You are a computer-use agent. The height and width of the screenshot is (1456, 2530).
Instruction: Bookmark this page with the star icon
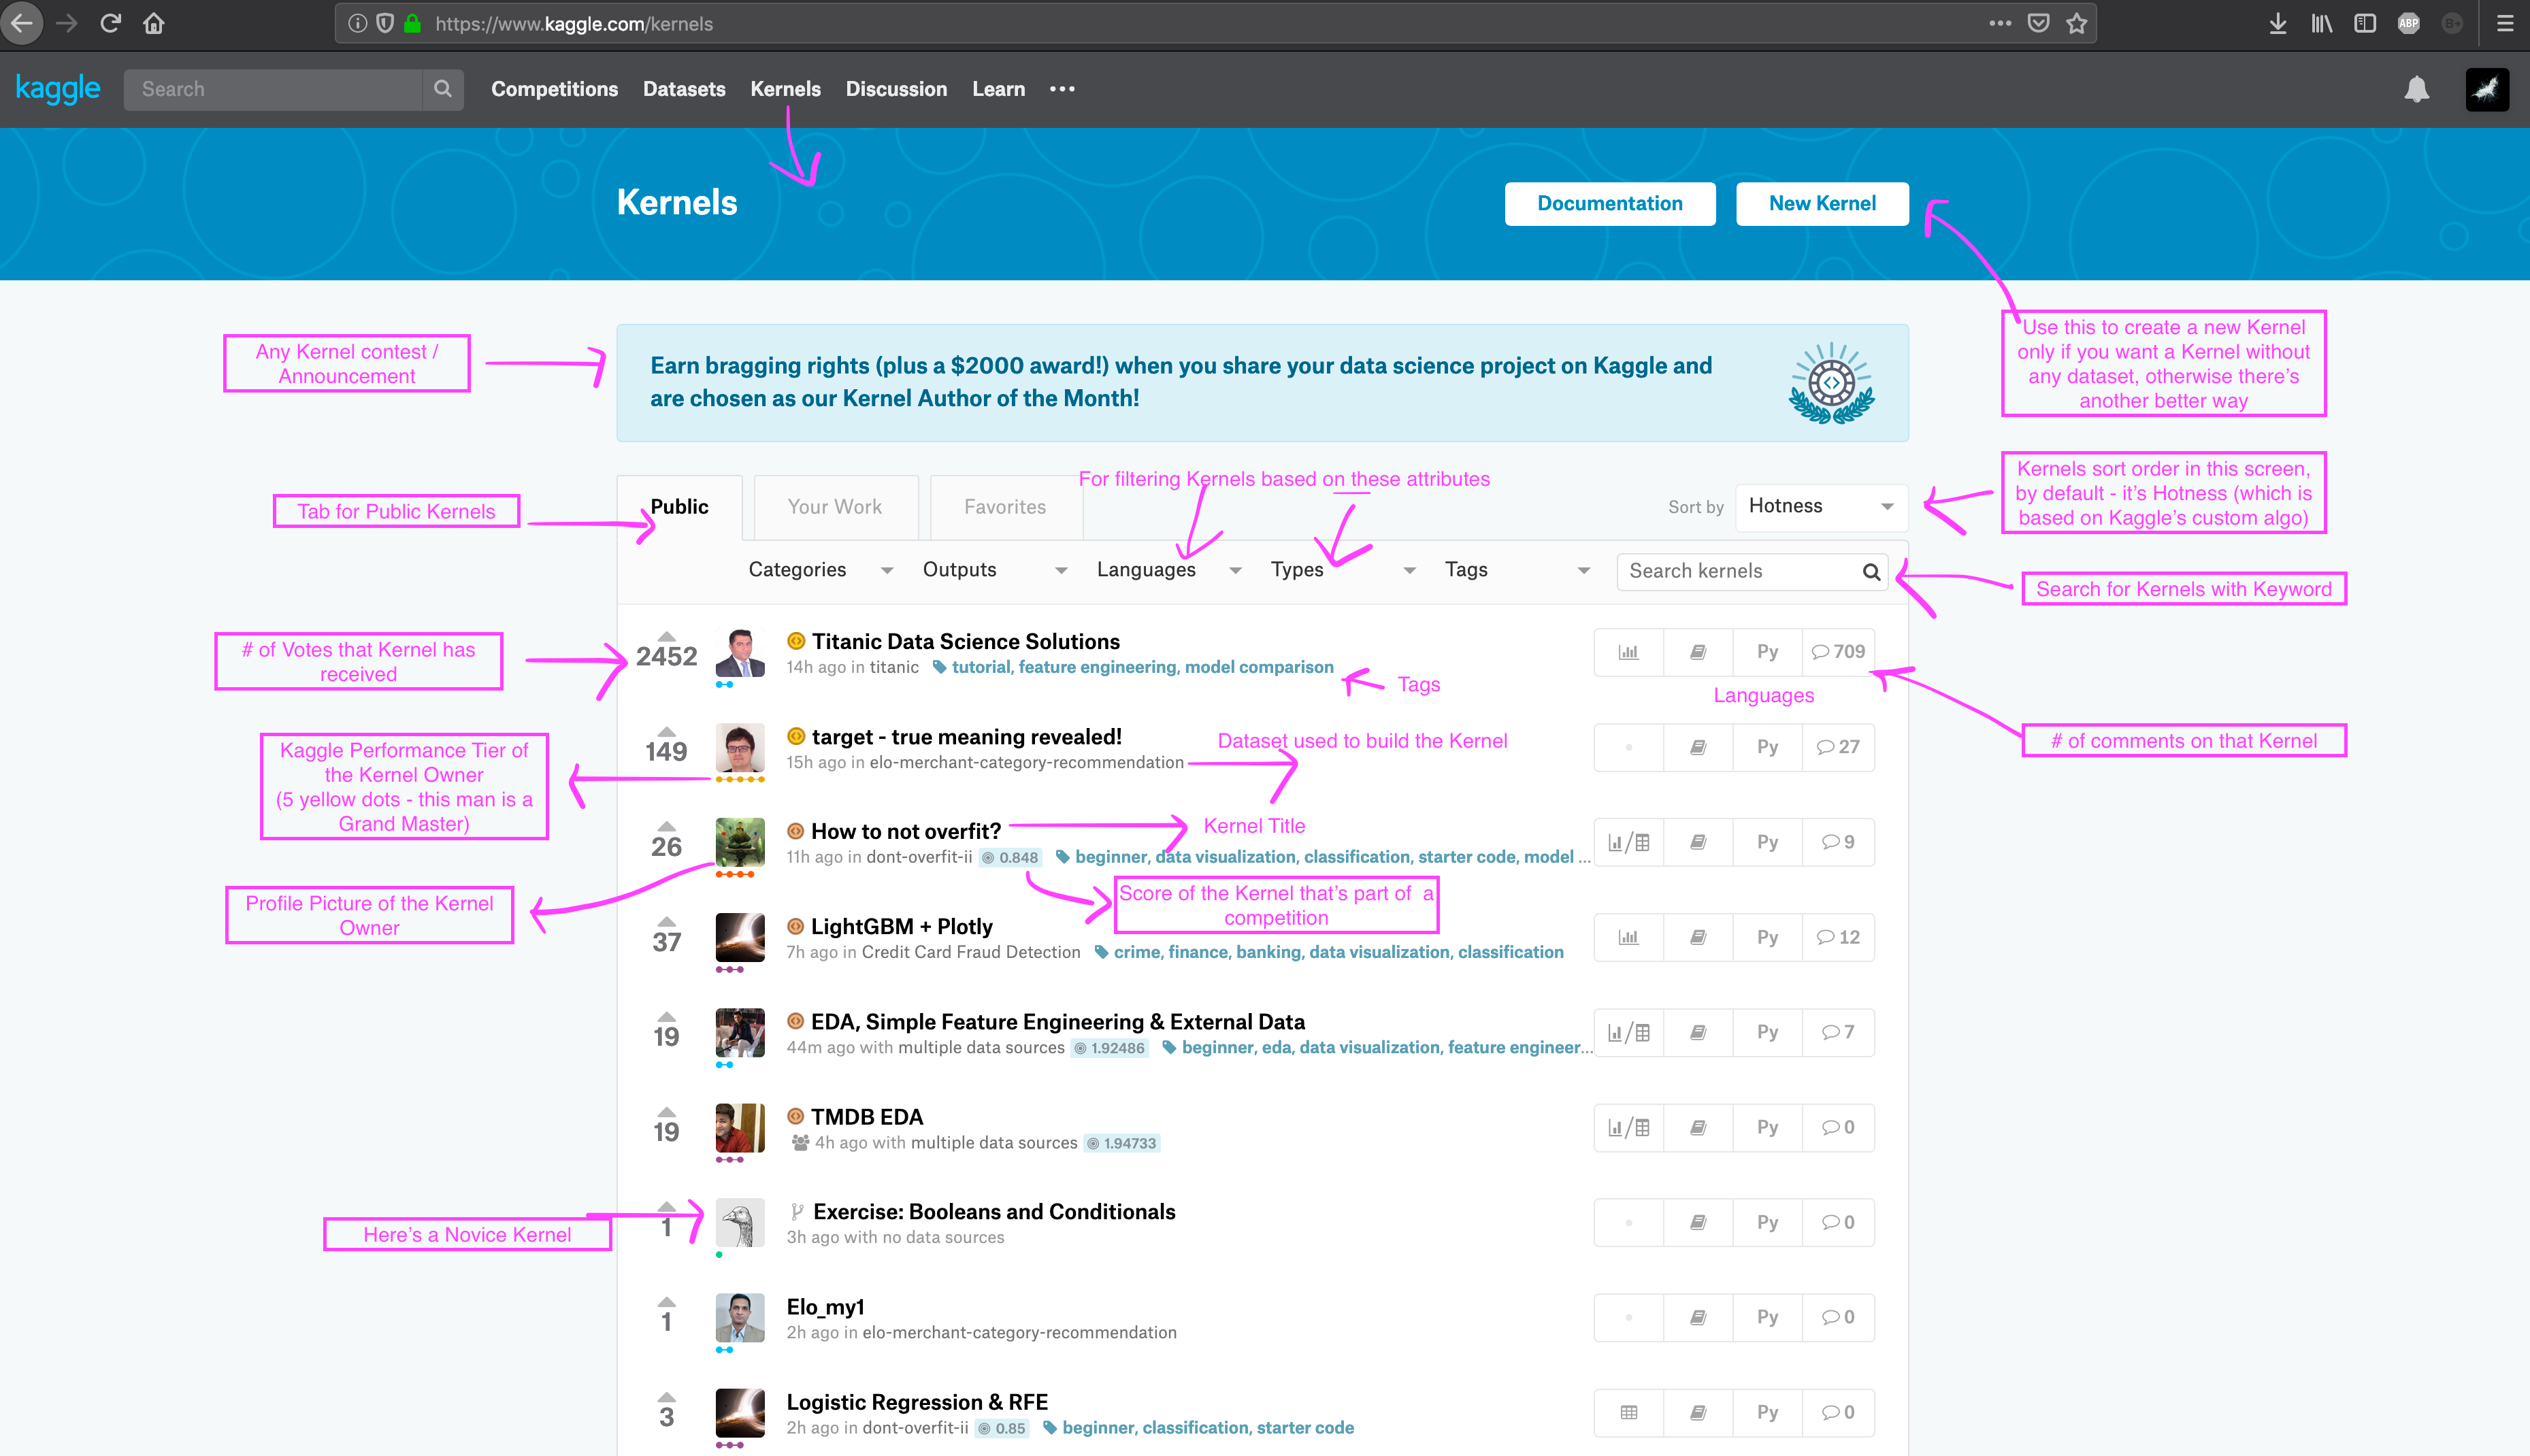[2077, 23]
